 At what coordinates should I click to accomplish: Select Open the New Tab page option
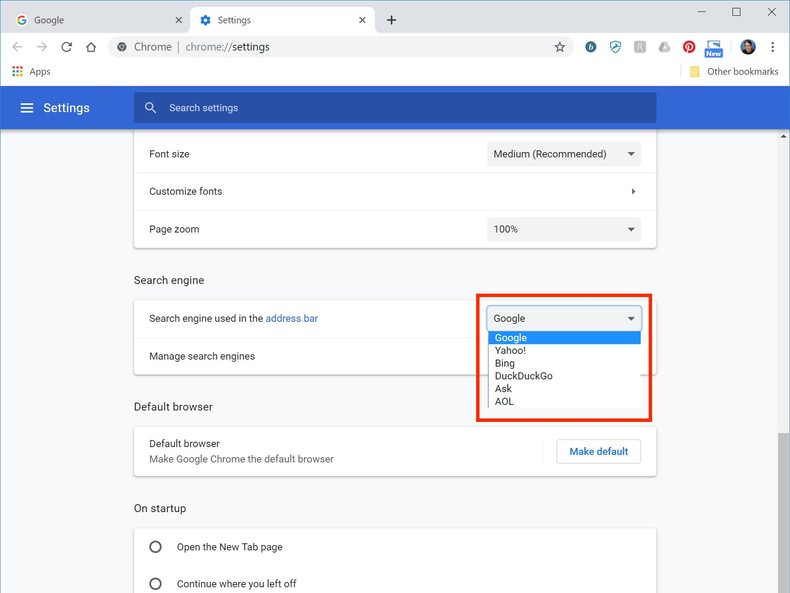pos(155,547)
